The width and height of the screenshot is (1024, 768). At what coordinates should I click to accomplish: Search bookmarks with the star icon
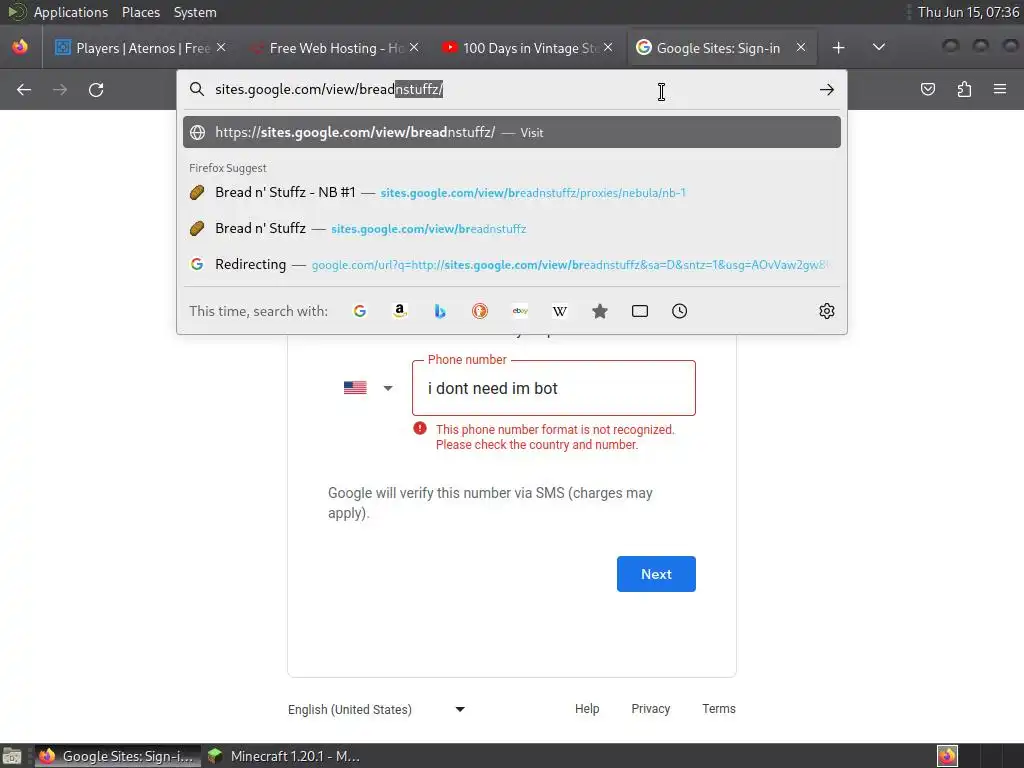point(600,312)
